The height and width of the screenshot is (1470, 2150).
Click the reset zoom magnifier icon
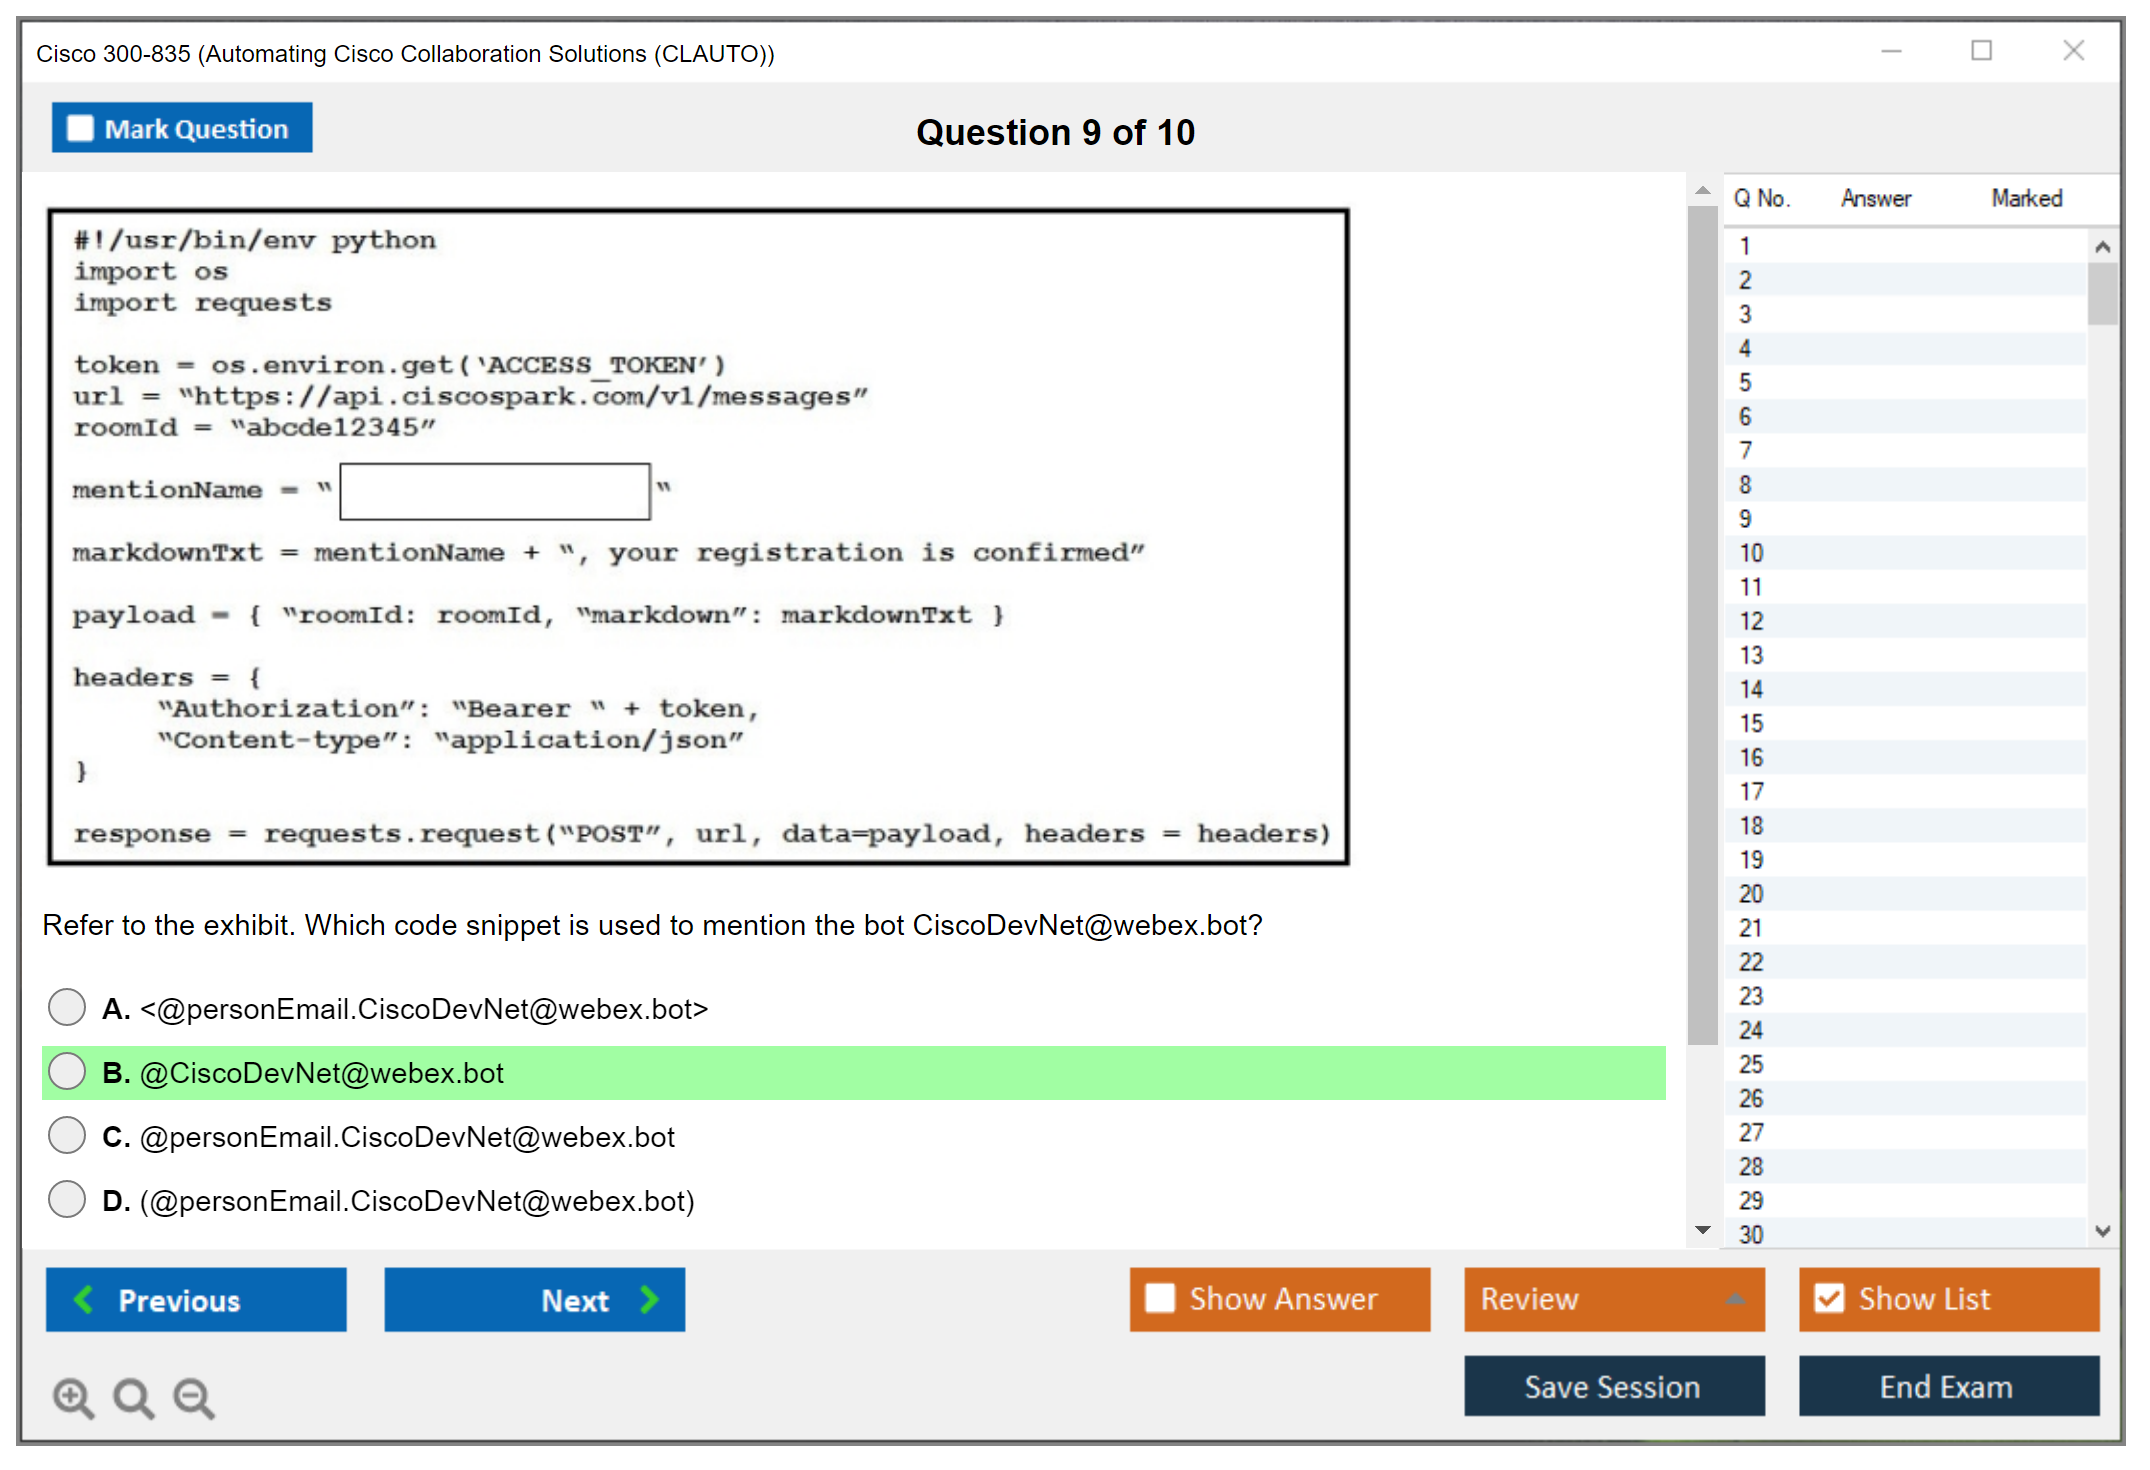133,1397
